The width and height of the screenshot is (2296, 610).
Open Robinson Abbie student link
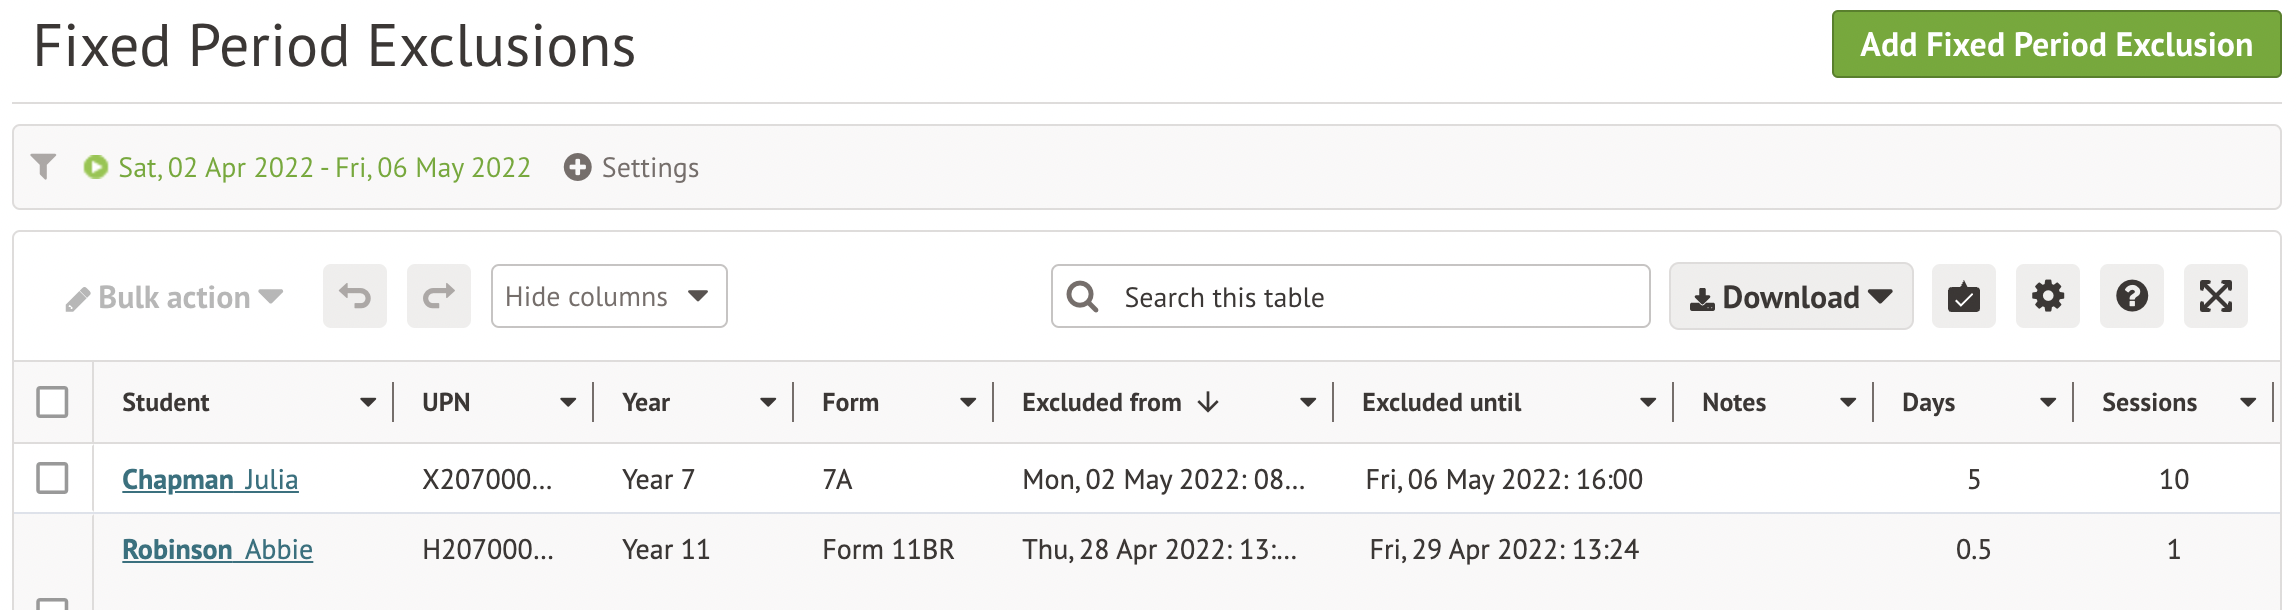point(217,550)
